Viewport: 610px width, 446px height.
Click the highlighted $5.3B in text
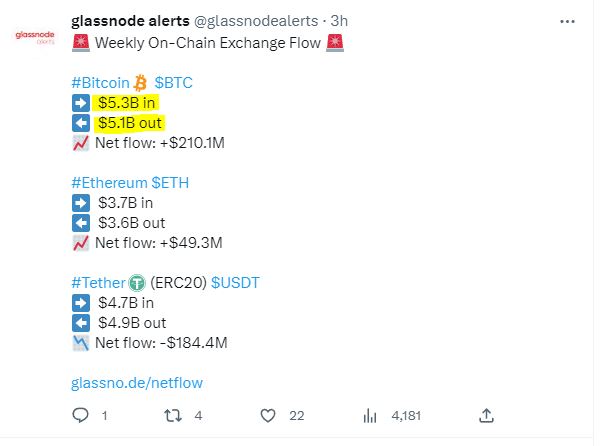pyautogui.click(x=126, y=103)
